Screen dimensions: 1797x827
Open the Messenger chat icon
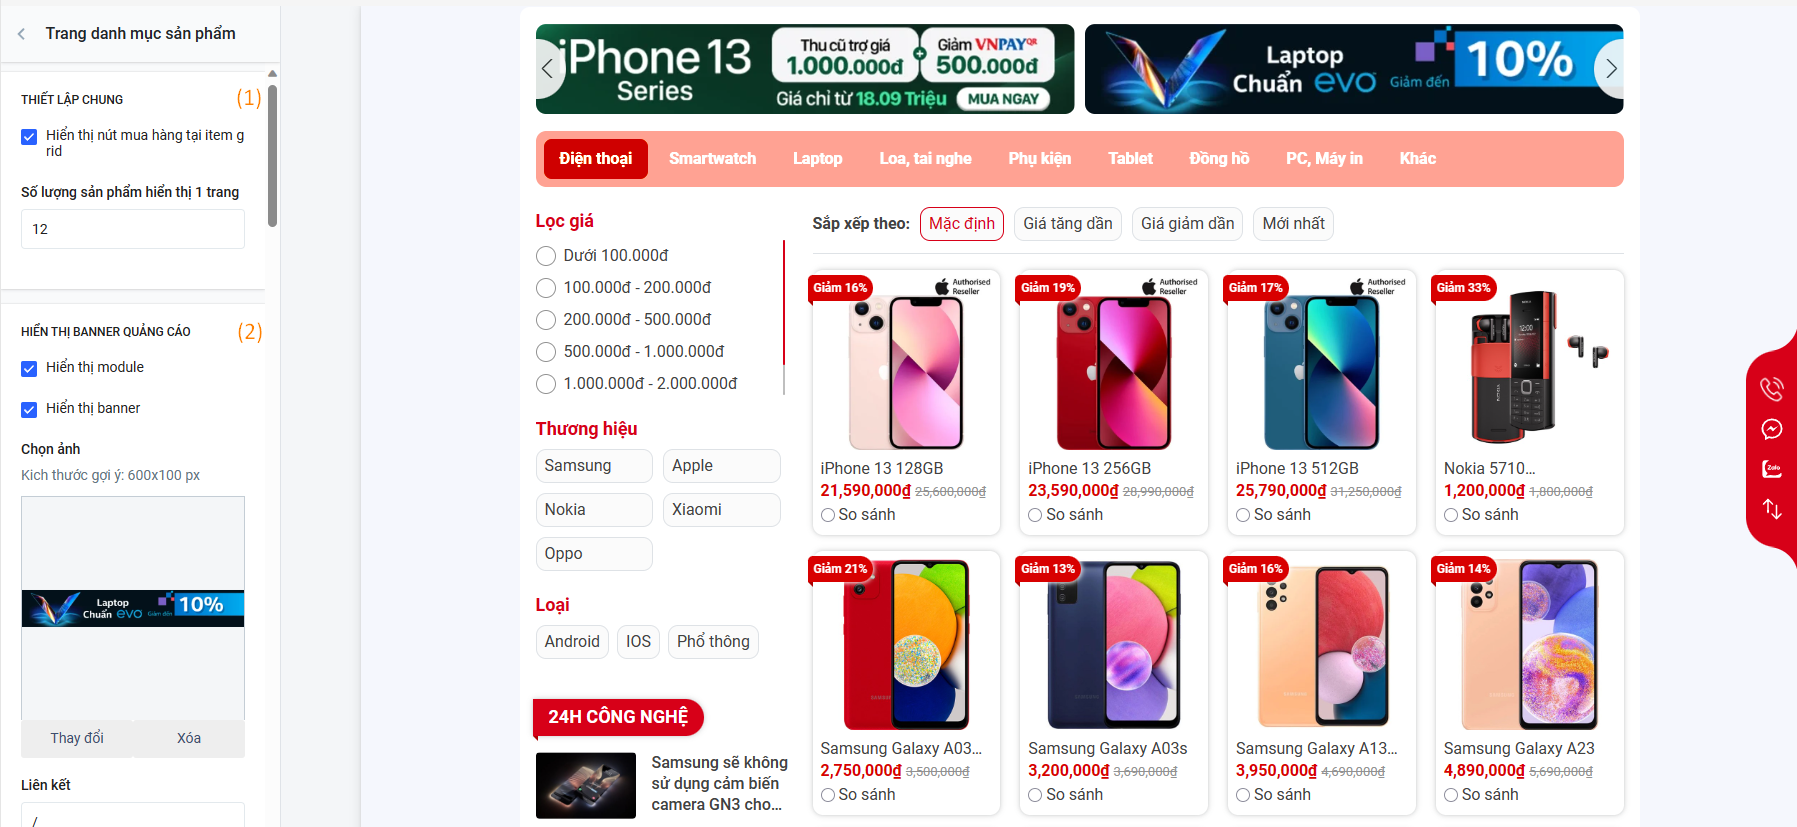[1771, 429]
